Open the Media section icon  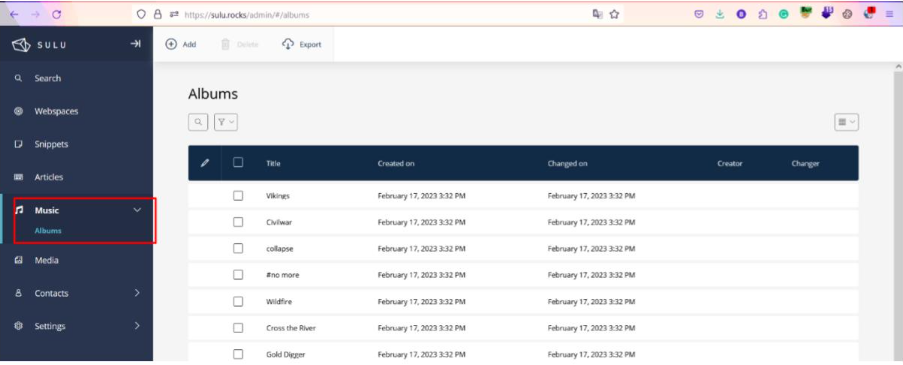pos(18,260)
